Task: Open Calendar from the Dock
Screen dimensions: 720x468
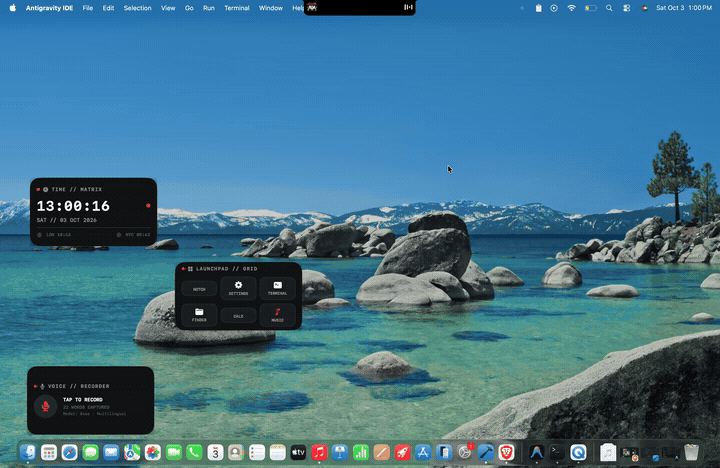Action: point(215,452)
